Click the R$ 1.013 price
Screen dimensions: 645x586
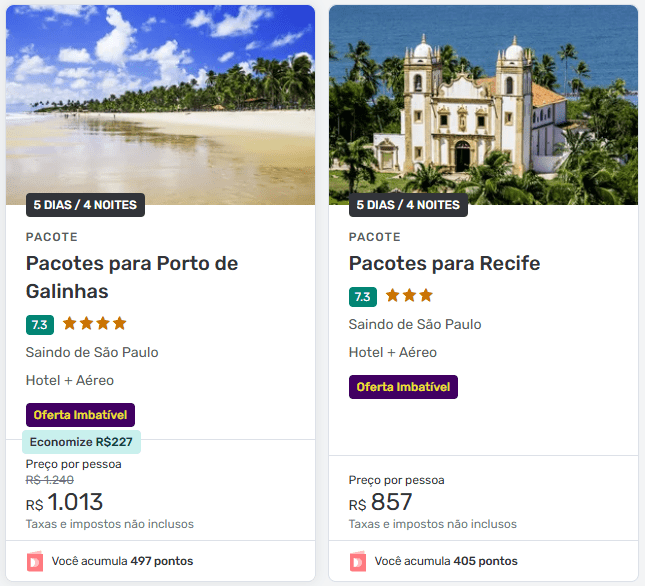[65, 502]
